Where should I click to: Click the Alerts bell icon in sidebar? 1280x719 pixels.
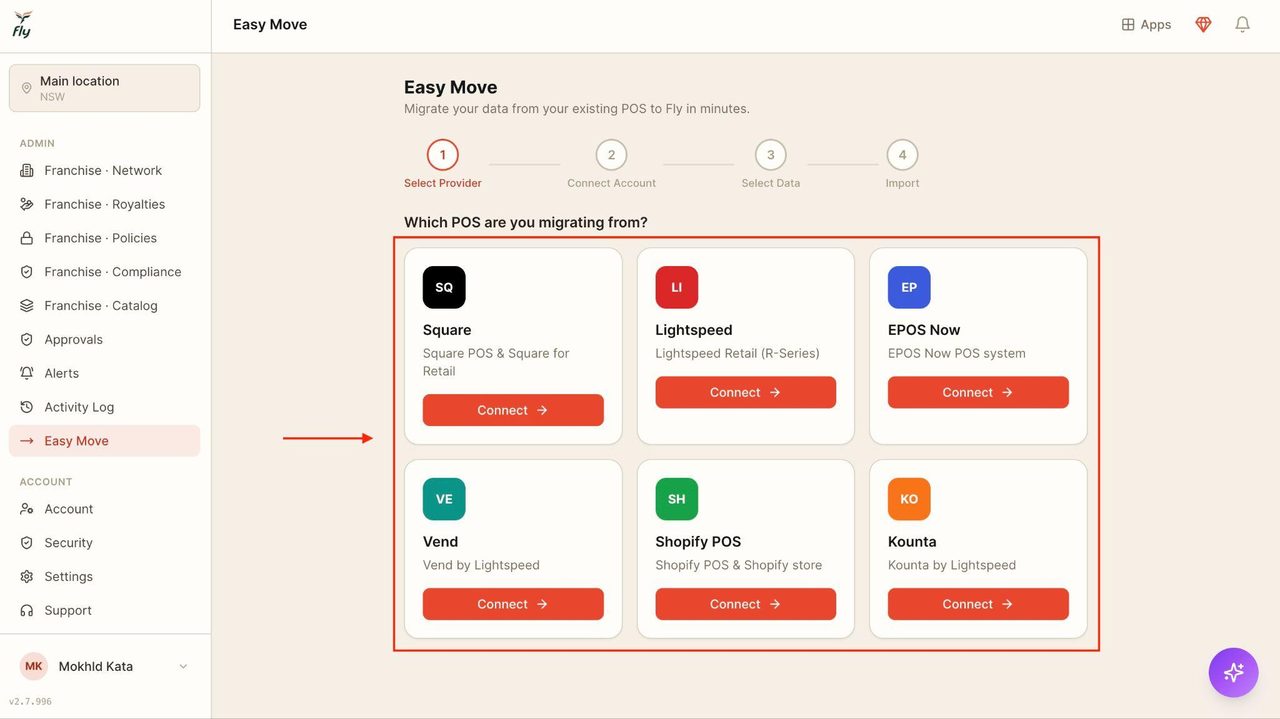pyautogui.click(x=27, y=373)
